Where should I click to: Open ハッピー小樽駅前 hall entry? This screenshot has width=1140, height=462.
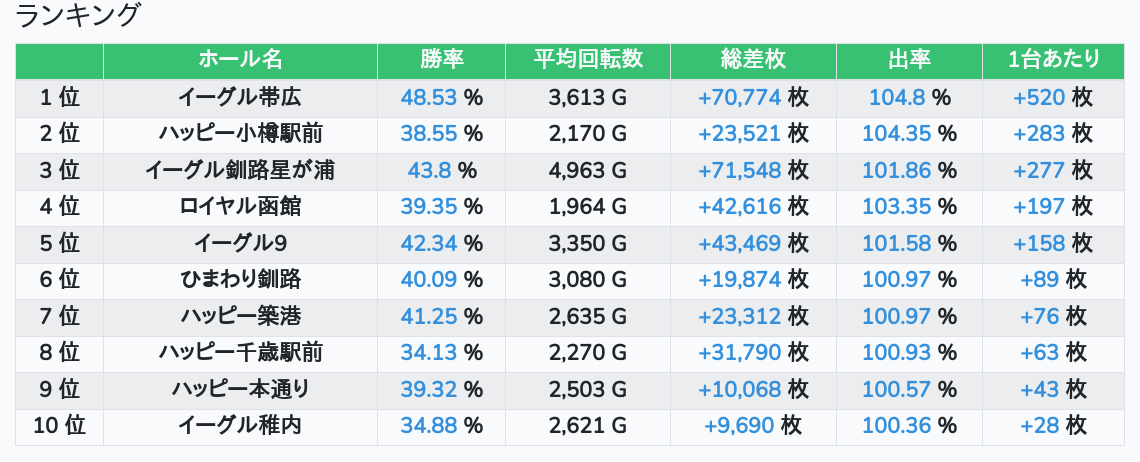tap(240, 134)
